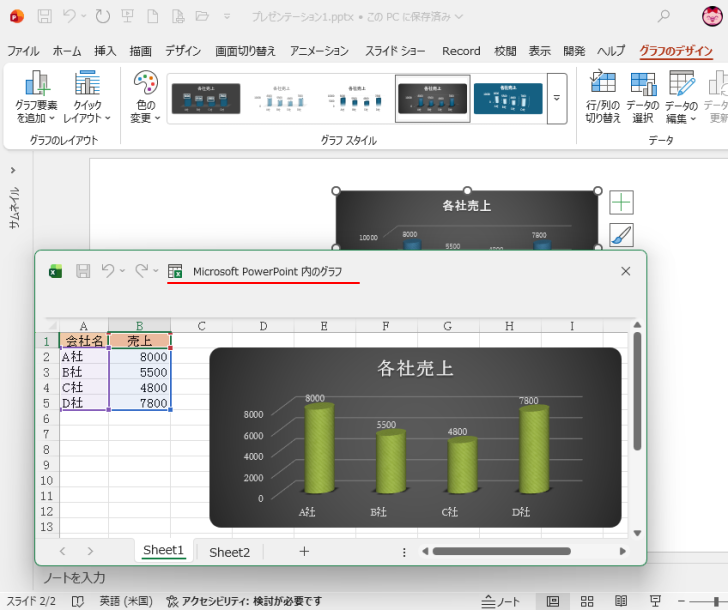Apply the second light chart style thumbnail

[x=281, y=98]
